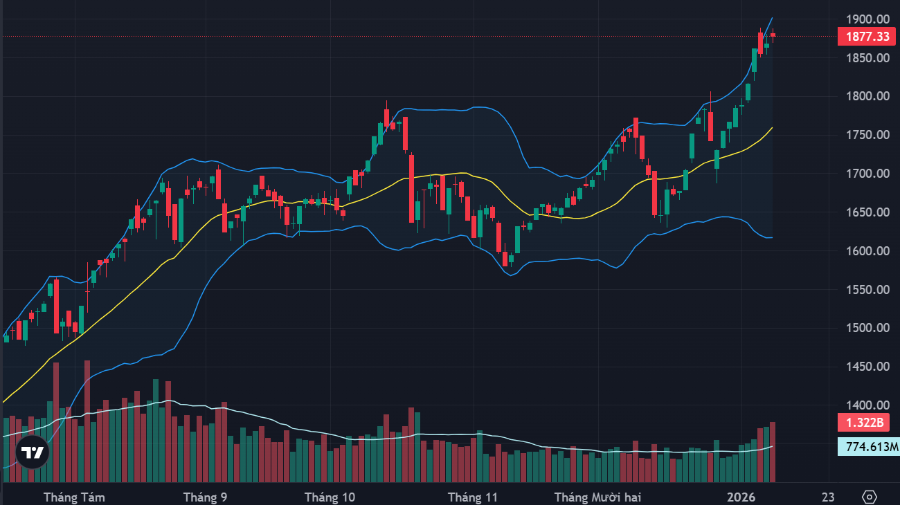
Task: Open chart settings gear icon
Action: [x=868, y=496]
